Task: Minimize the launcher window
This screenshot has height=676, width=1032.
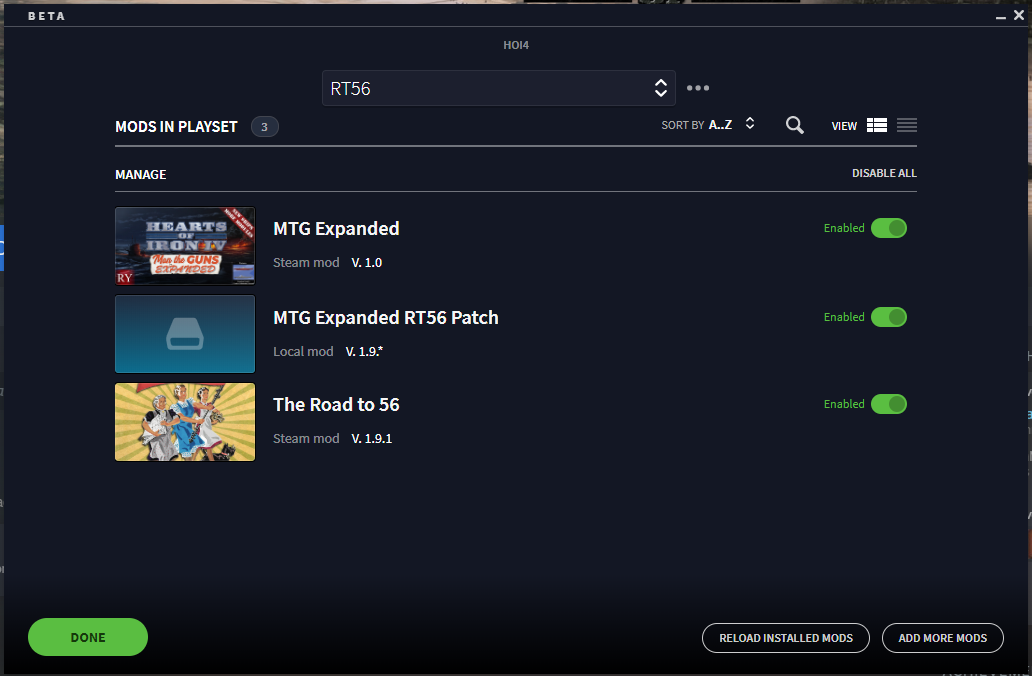Action: tap(1001, 16)
